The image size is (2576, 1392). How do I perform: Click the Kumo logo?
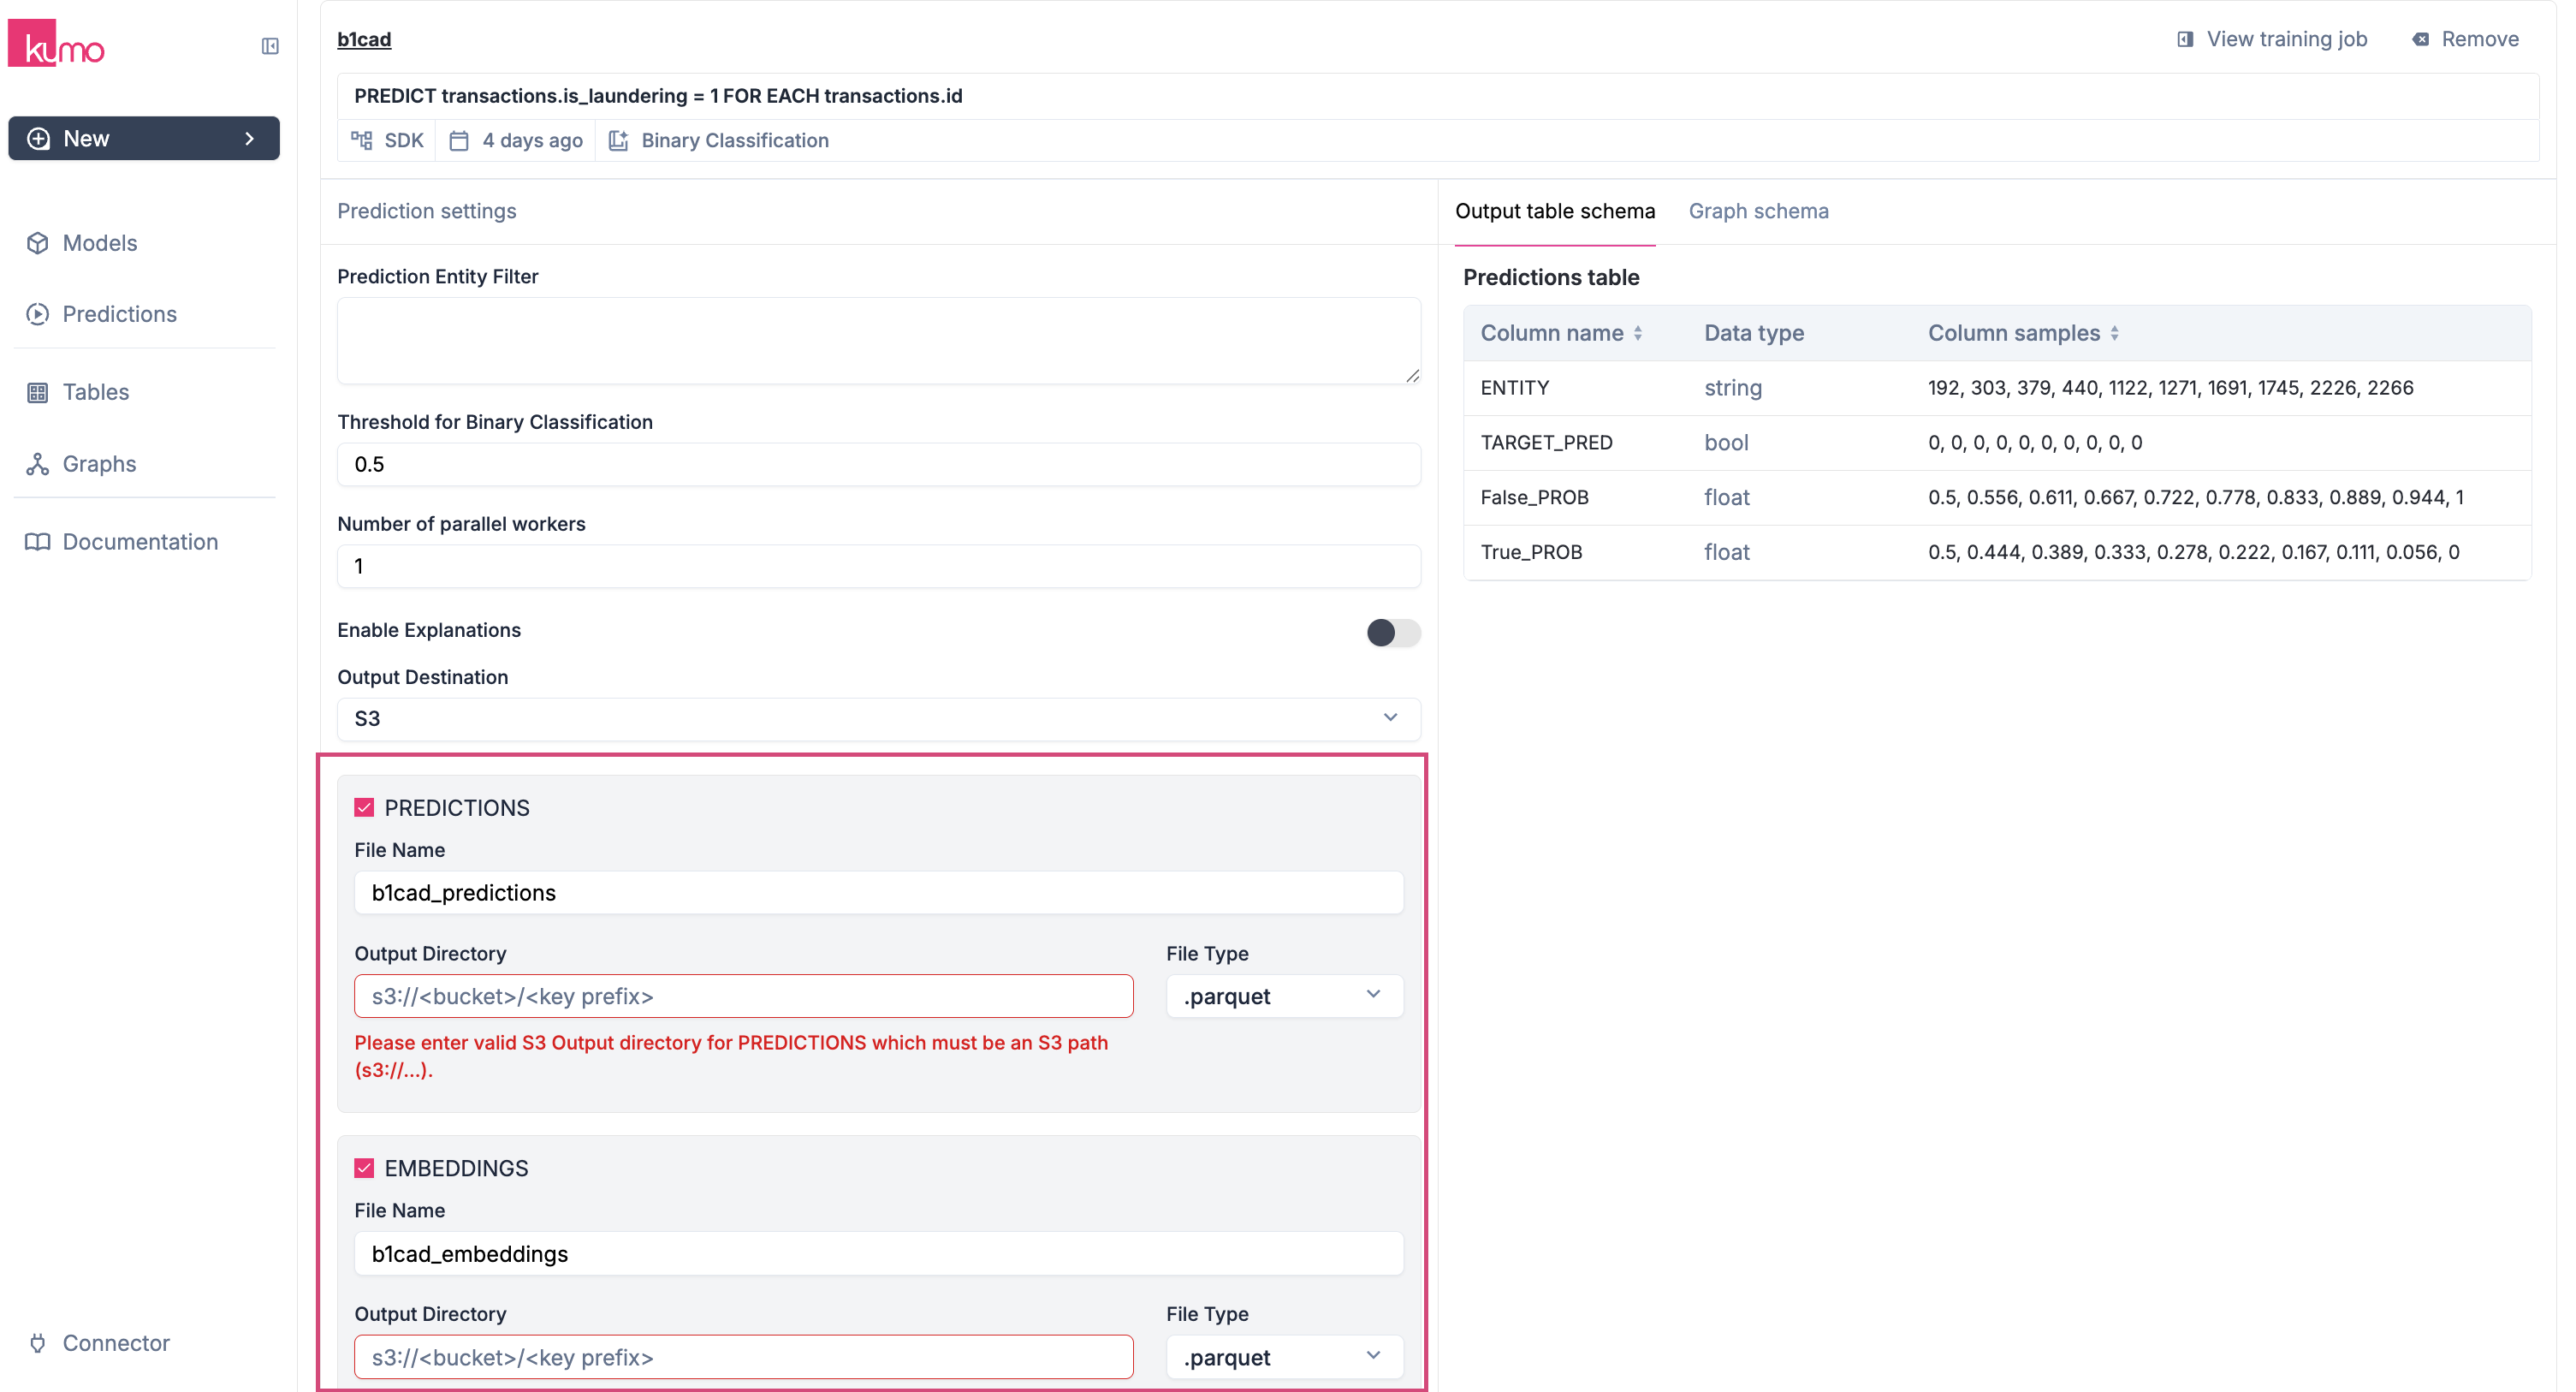pos(56,44)
